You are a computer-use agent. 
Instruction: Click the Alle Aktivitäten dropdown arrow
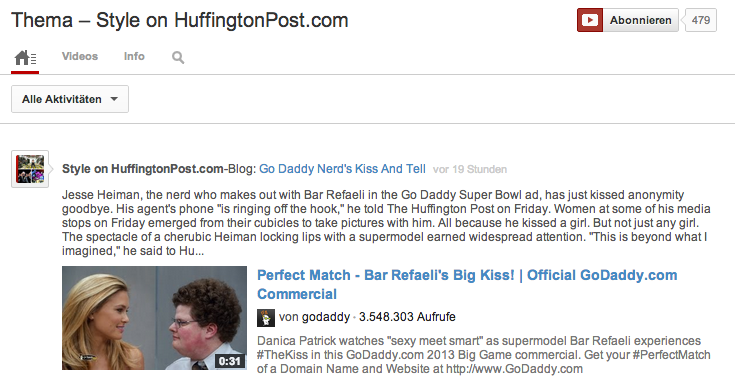tap(114, 99)
